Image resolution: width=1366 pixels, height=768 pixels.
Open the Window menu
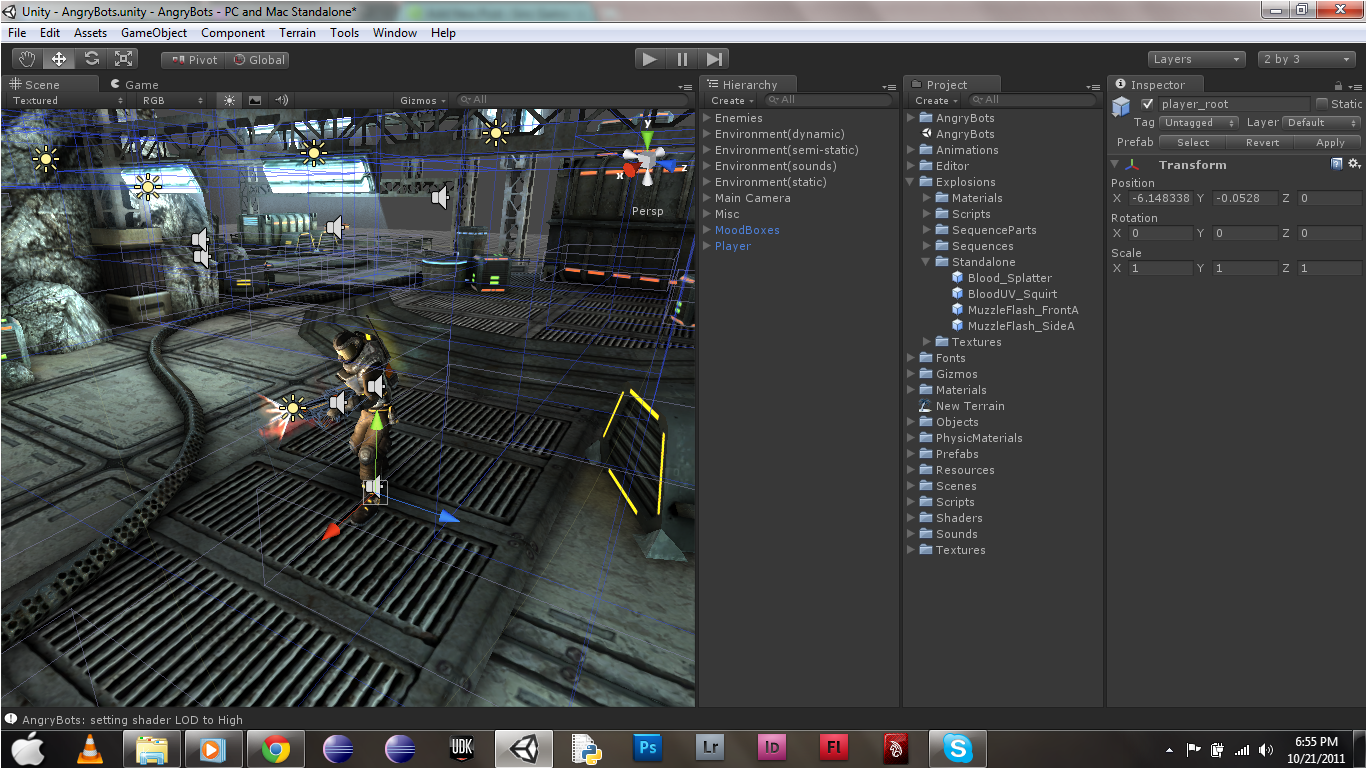point(395,33)
